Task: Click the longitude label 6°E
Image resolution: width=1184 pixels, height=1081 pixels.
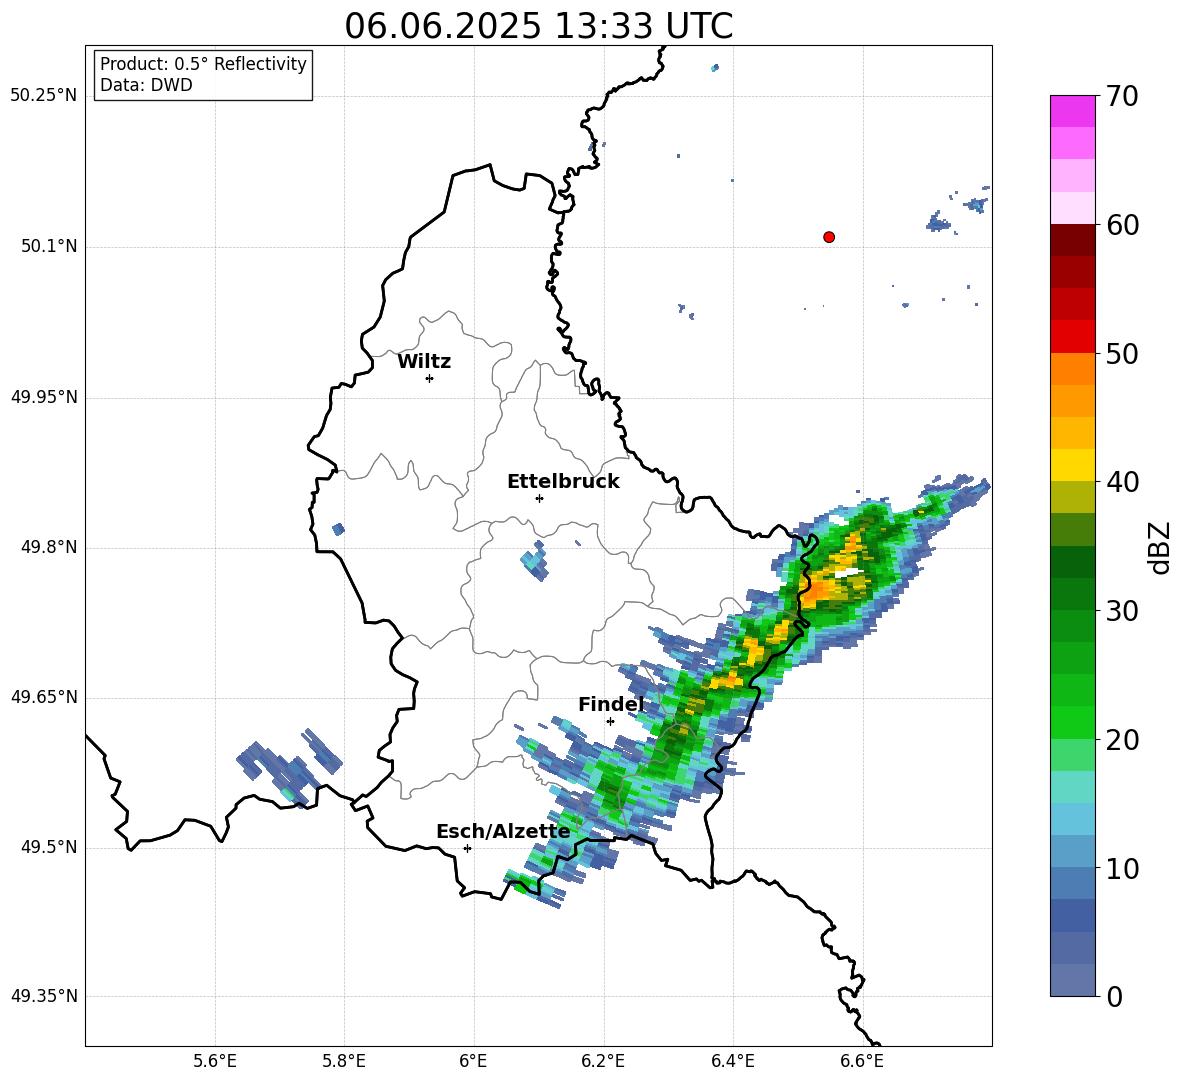Action: pos(473,1061)
